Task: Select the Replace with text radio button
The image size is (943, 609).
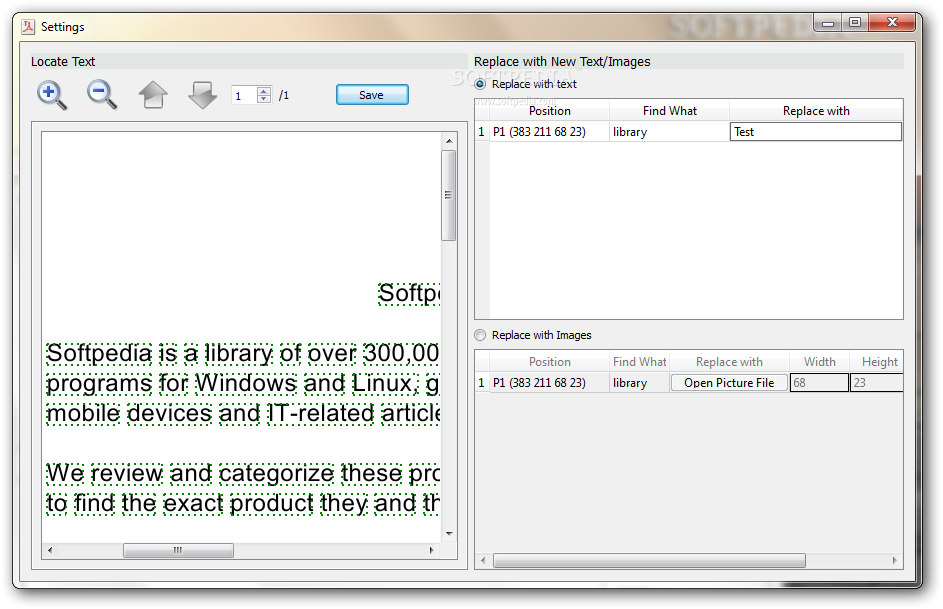Action: 480,84
